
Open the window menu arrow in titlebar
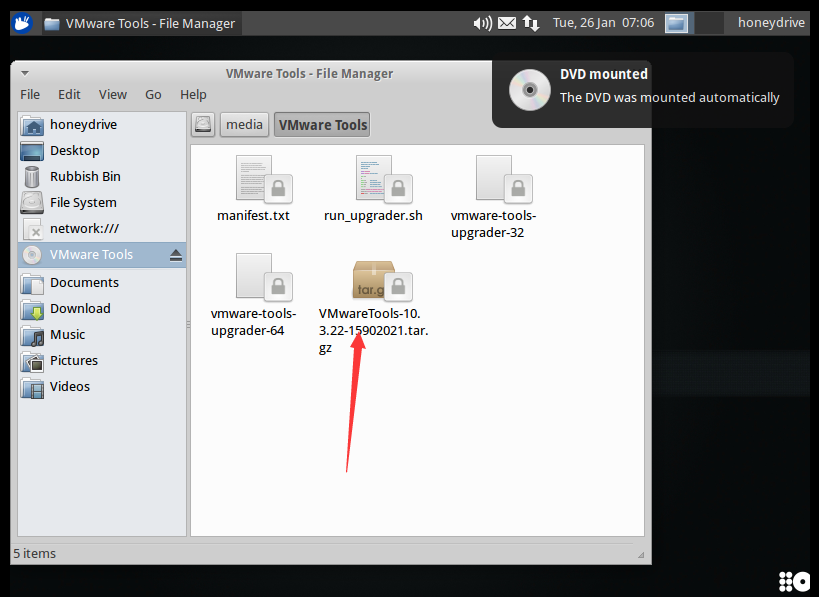click(25, 74)
